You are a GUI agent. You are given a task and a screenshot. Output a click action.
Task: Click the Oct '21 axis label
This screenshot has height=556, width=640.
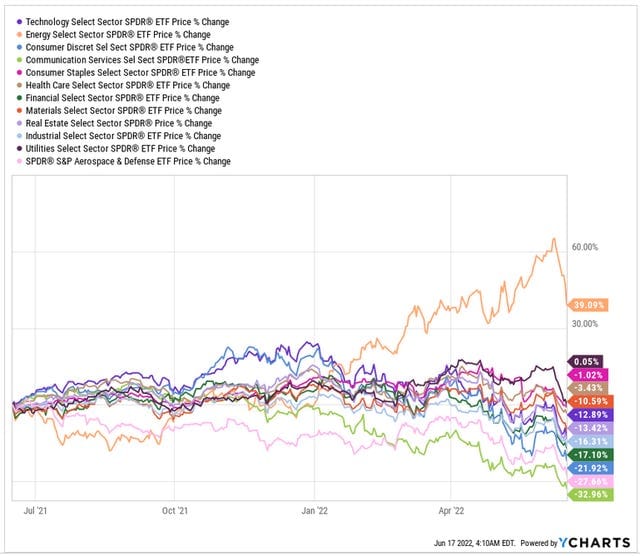click(x=175, y=511)
